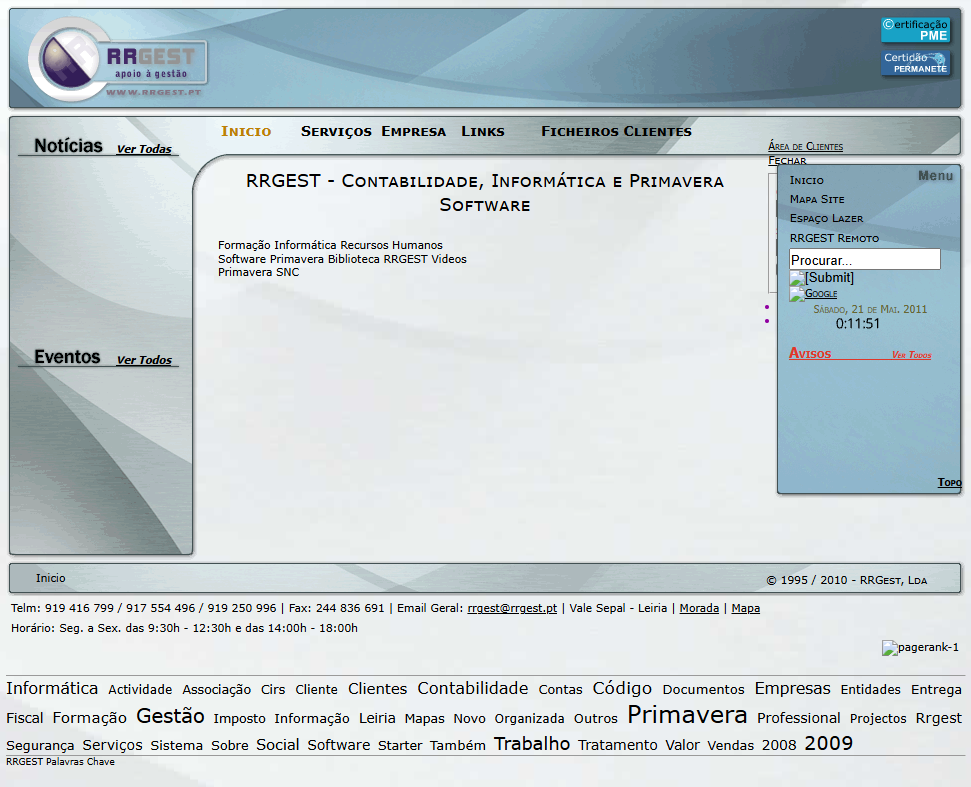Open RRGEST Remoto in the side menu
This screenshot has width=971, height=787.
coord(834,238)
